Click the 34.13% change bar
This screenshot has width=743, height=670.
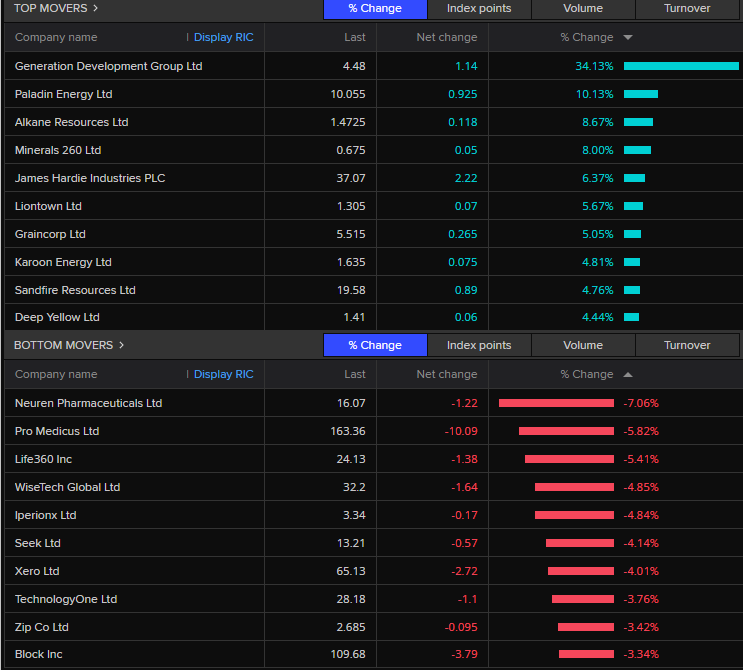(681, 66)
